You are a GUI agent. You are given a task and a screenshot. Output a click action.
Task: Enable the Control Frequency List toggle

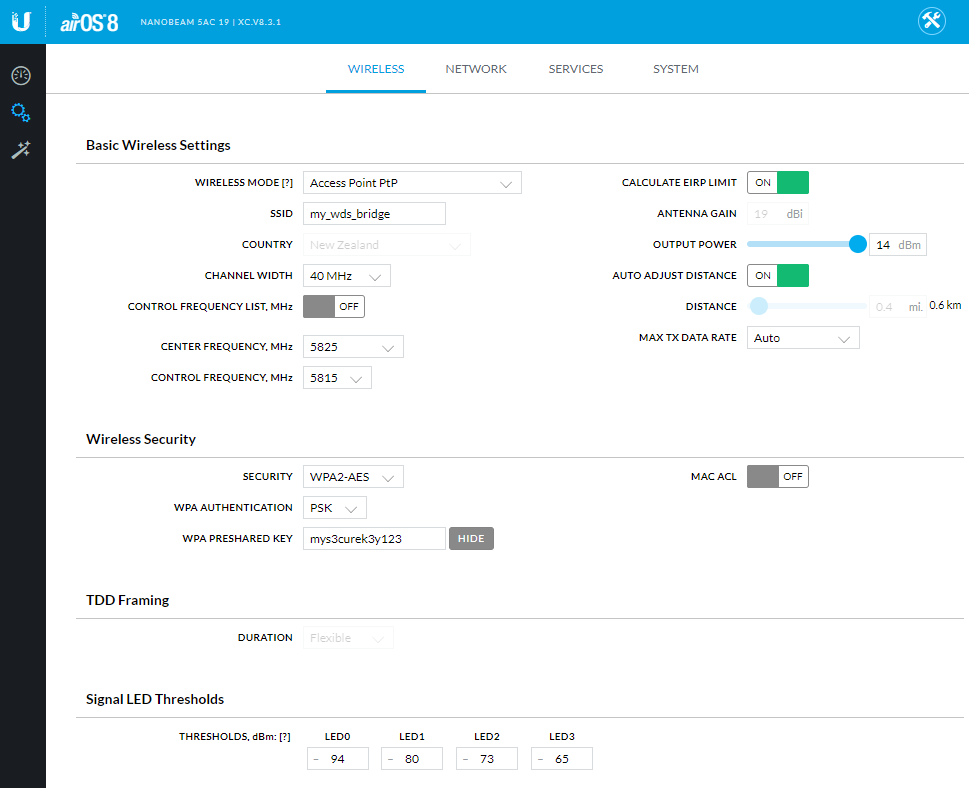[333, 306]
